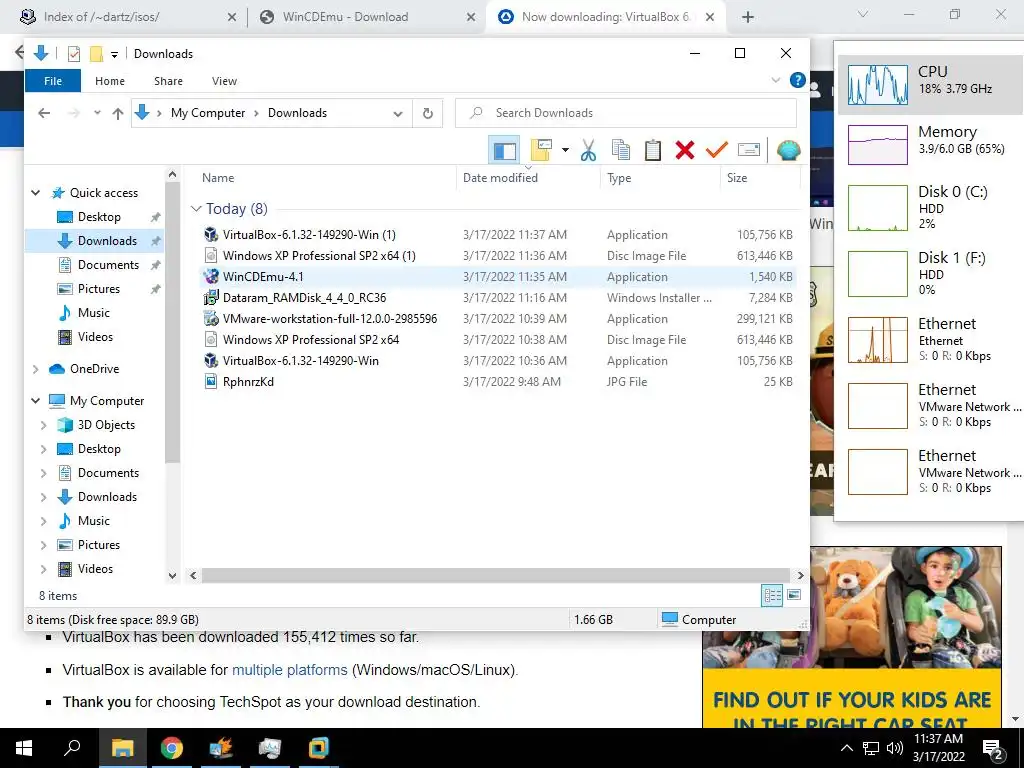Go up one folder level arrow
The width and height of the screenshot is (1024, 768).
pyautogui.click(x=118, y=114)
